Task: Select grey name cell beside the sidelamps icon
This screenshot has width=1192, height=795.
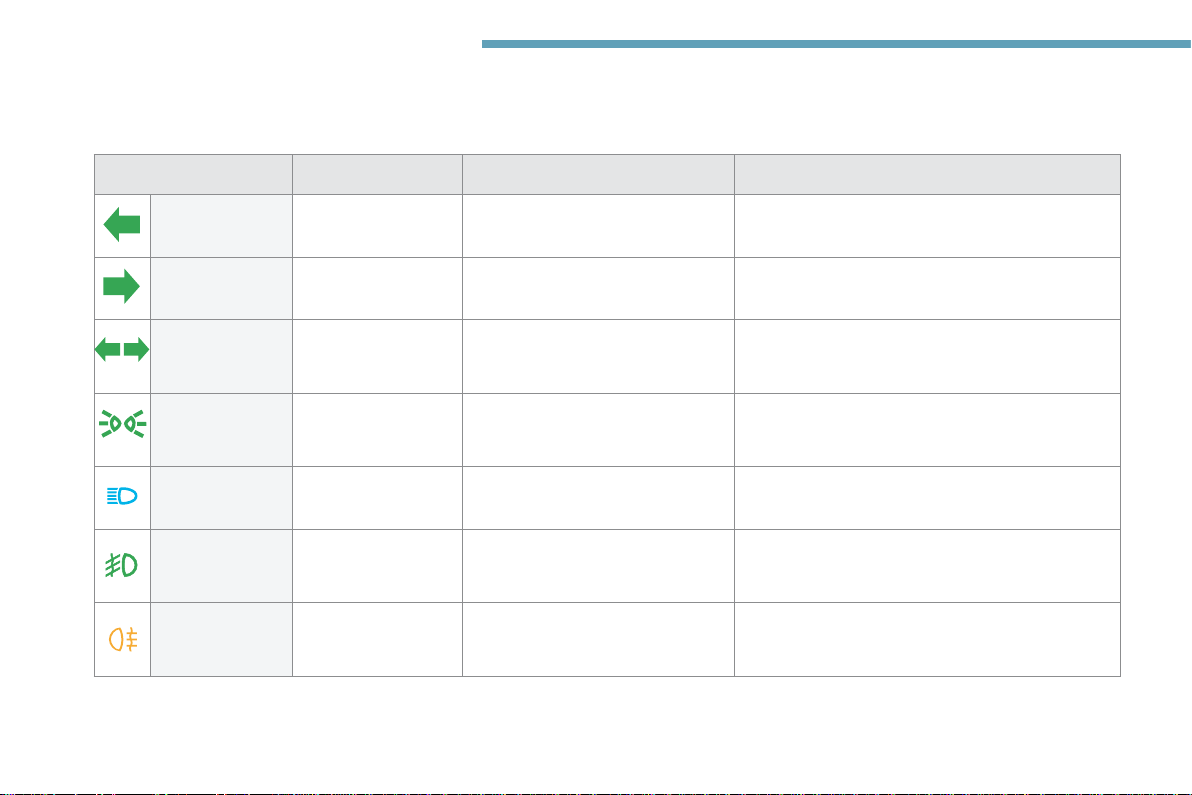Action: pyautogui.click(x=221, y=430)
